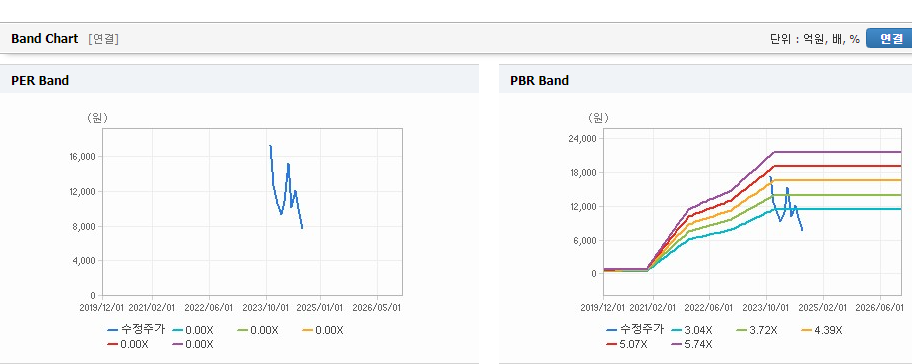Click the PER Band panel title

40,81
